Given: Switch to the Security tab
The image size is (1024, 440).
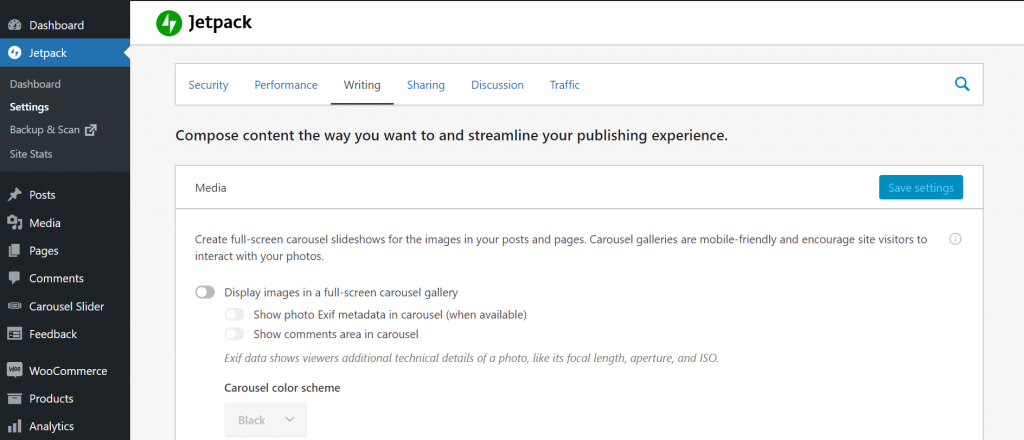Looking at the screenshot, I should (x=208, y=85).
